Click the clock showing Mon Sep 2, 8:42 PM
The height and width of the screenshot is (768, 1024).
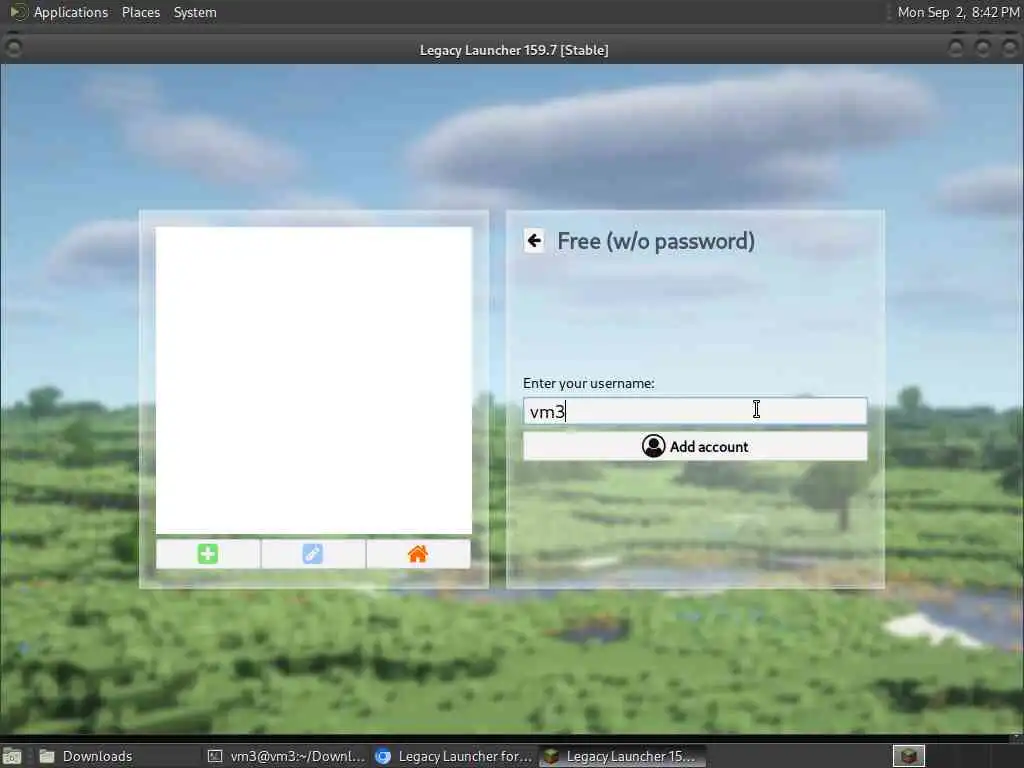pyautogui.click(x=958, y=12)
